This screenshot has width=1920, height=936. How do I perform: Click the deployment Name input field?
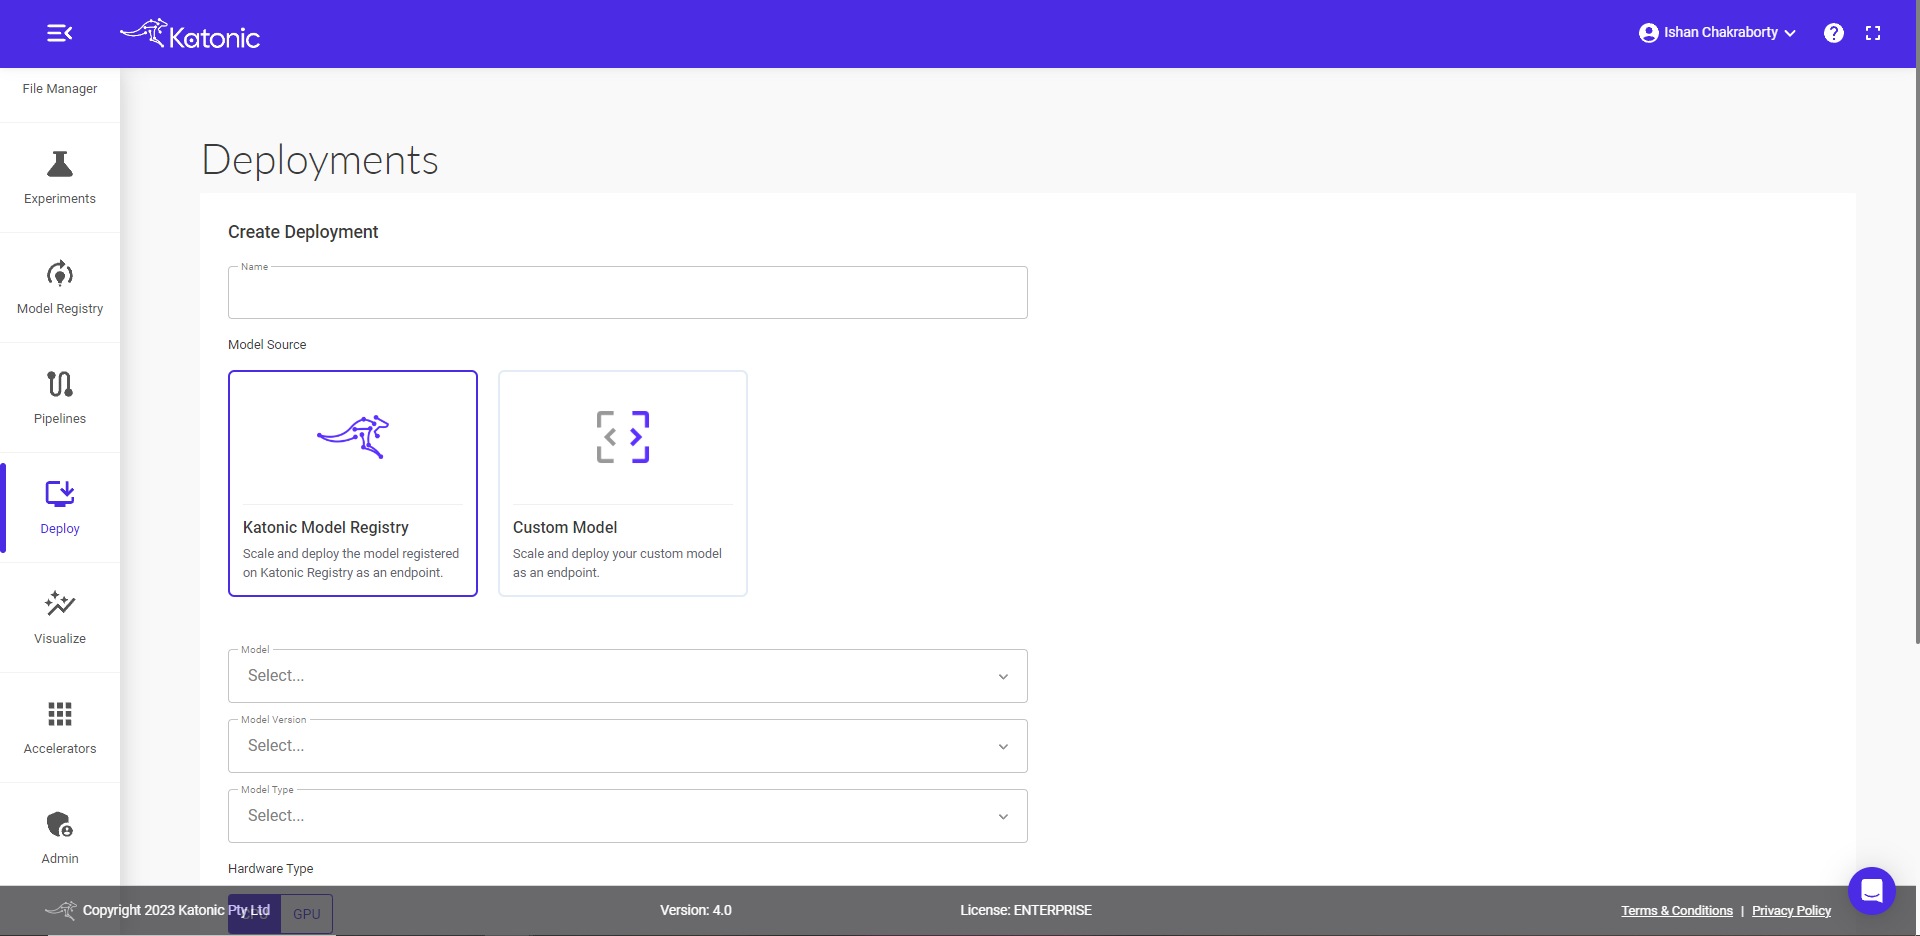pyautogui.click(x=628, y=293)
